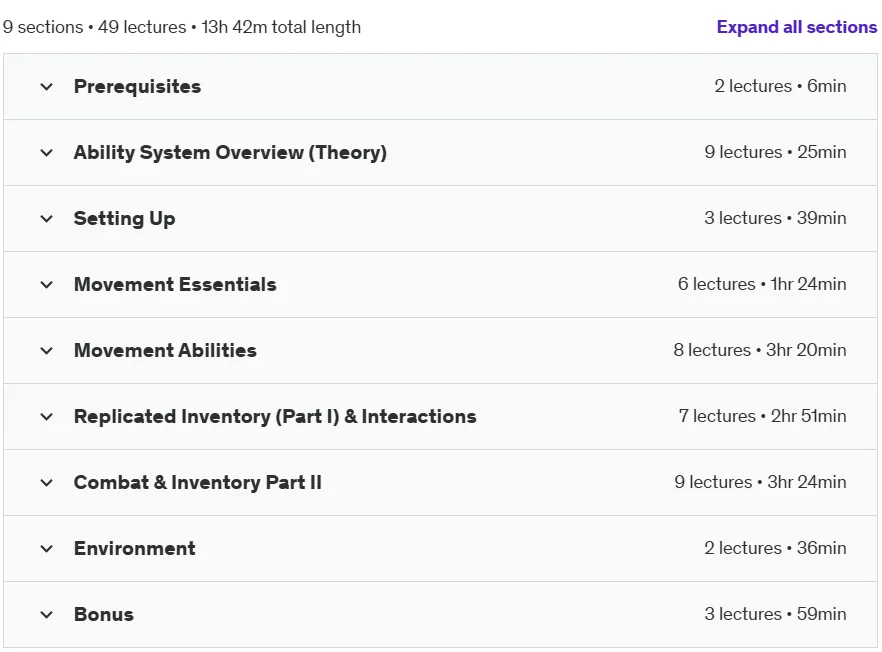882x652 pixels.
Task: Click Bonus row's 3 lectures • 59min
Action: pos(775,614)
